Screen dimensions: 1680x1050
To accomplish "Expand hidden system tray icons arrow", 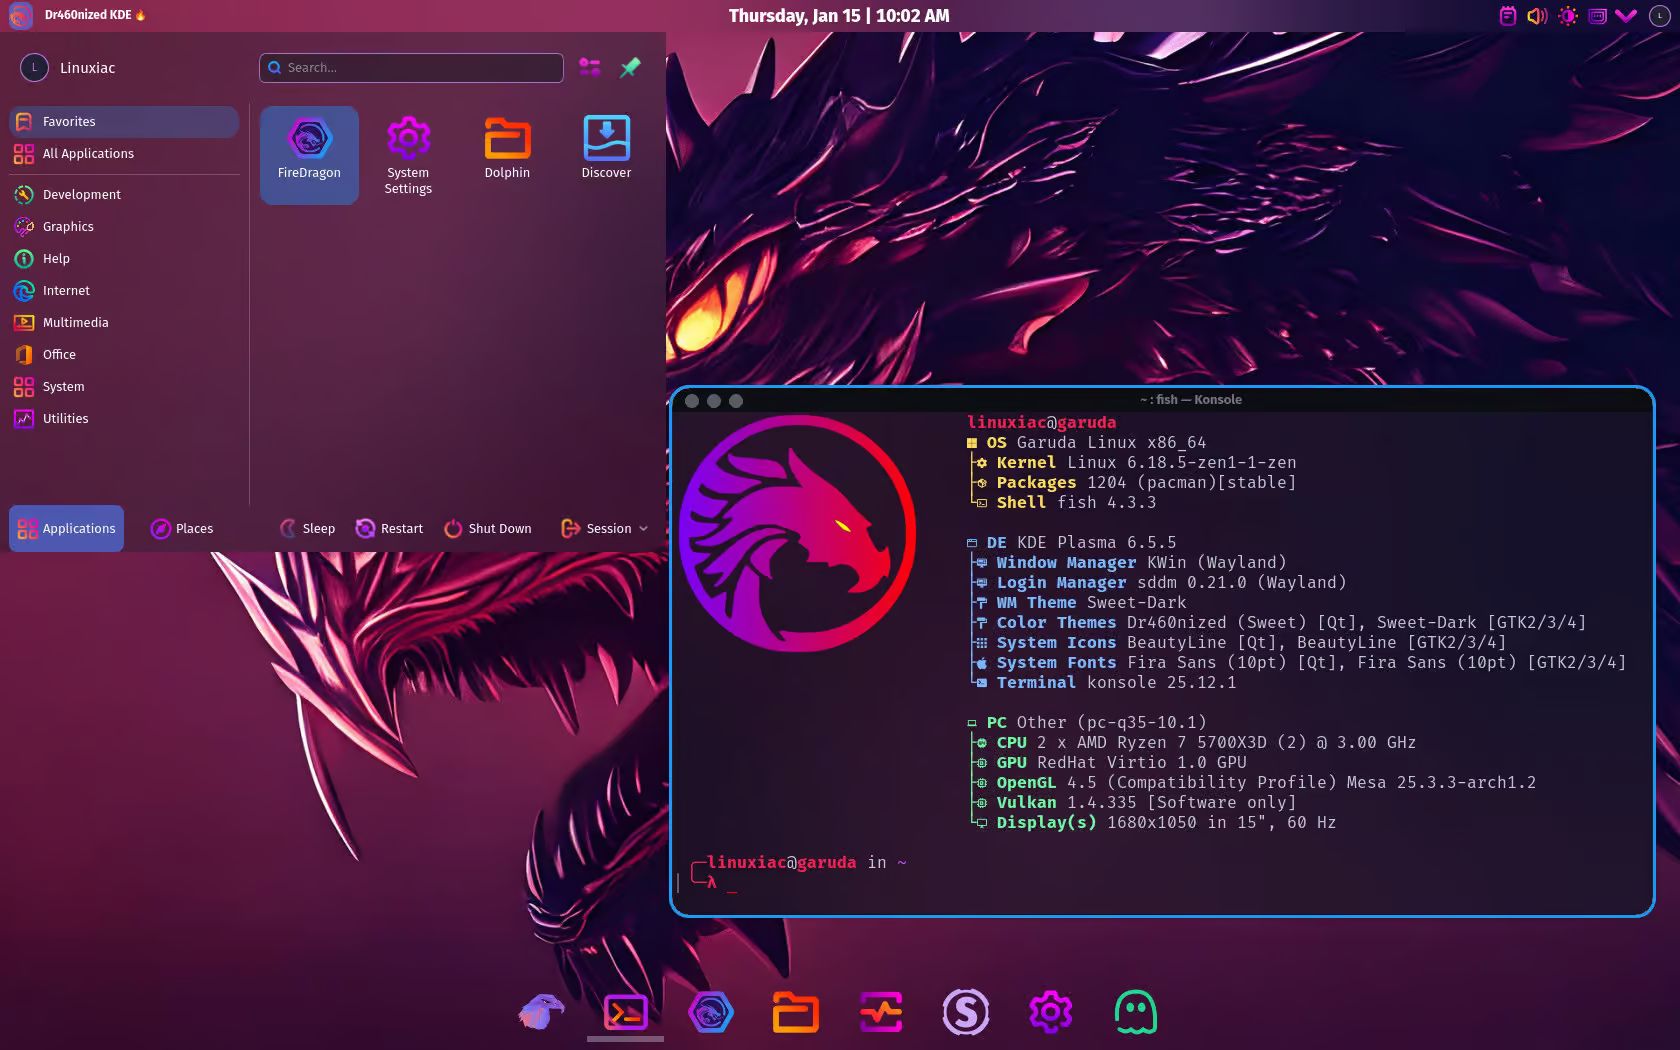I will point(1626,16).
